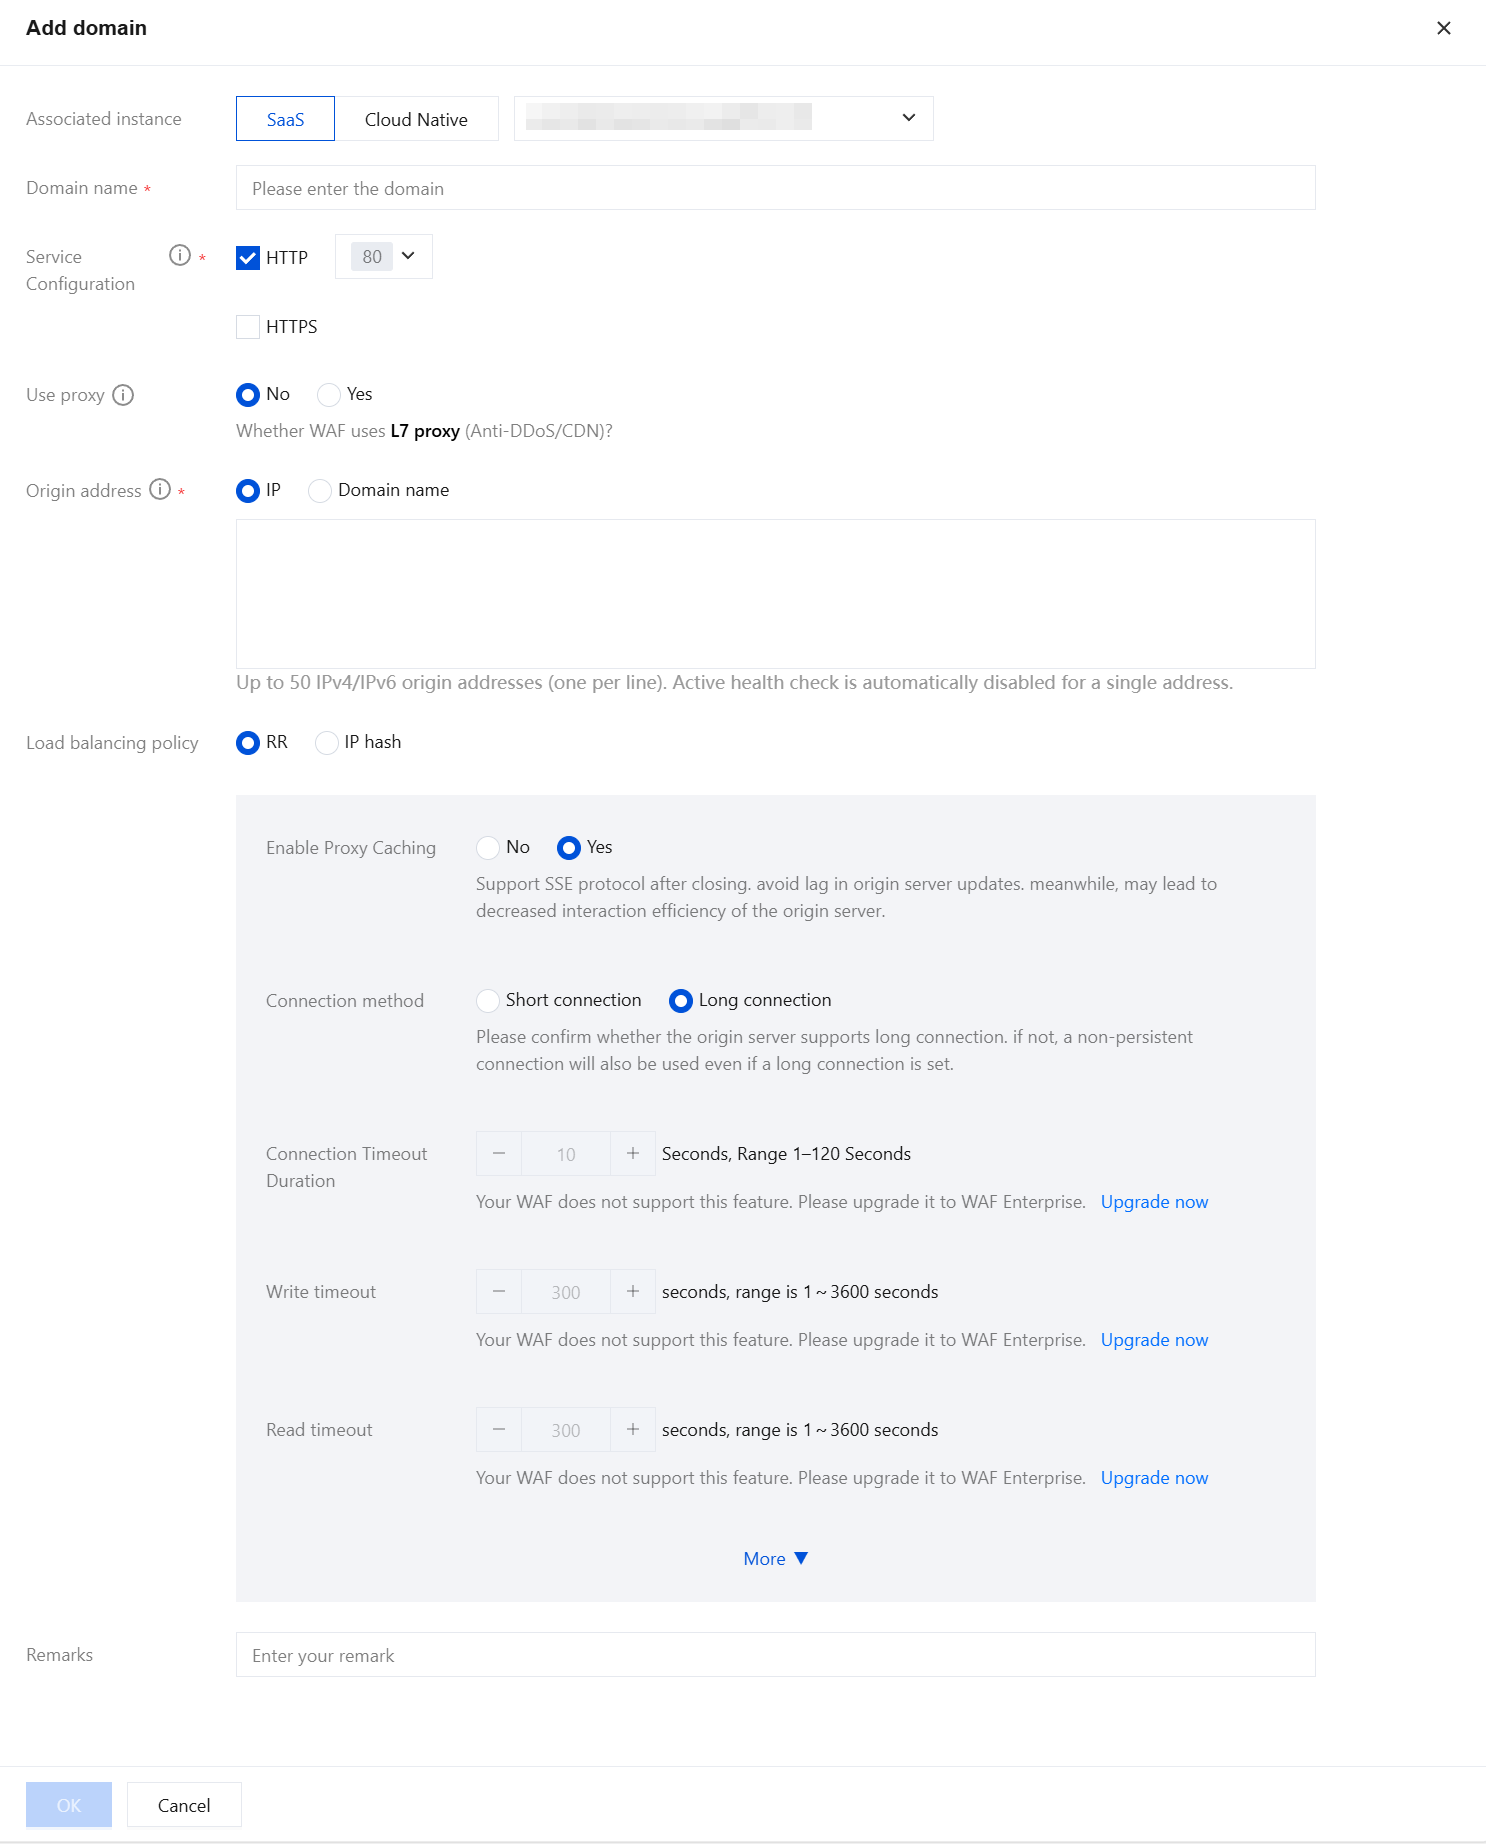Enable the HTTPS checkbox
Viewport: 1486px width, 1844px height.
(x=248, y=327)
